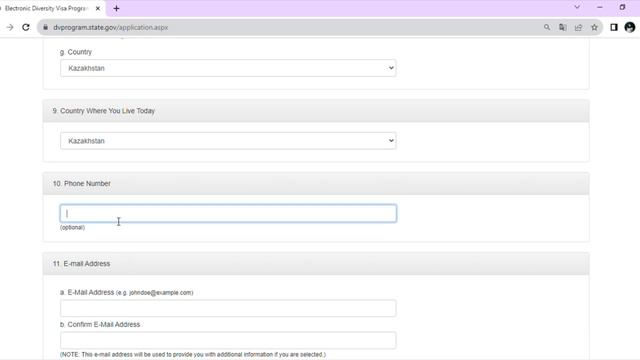The height and width of the screenshot is (360, 640).
Task: Click the forward navigation arrow
Action: 10,27
